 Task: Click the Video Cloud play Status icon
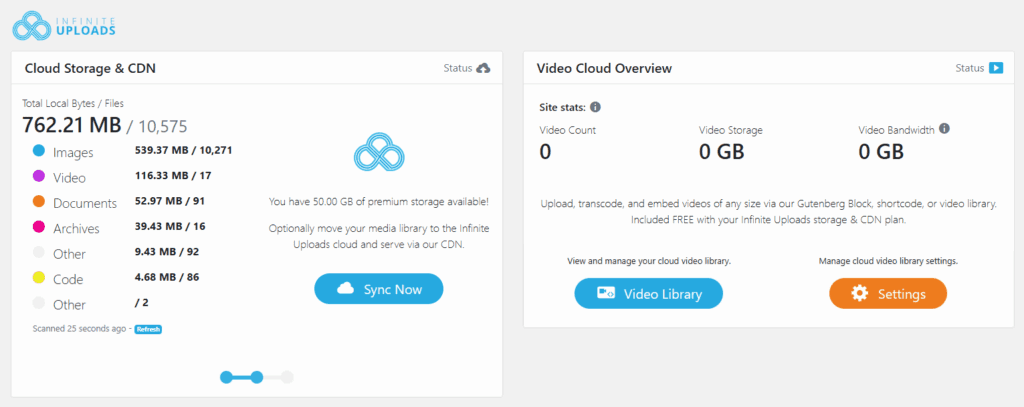pos(995,68)
